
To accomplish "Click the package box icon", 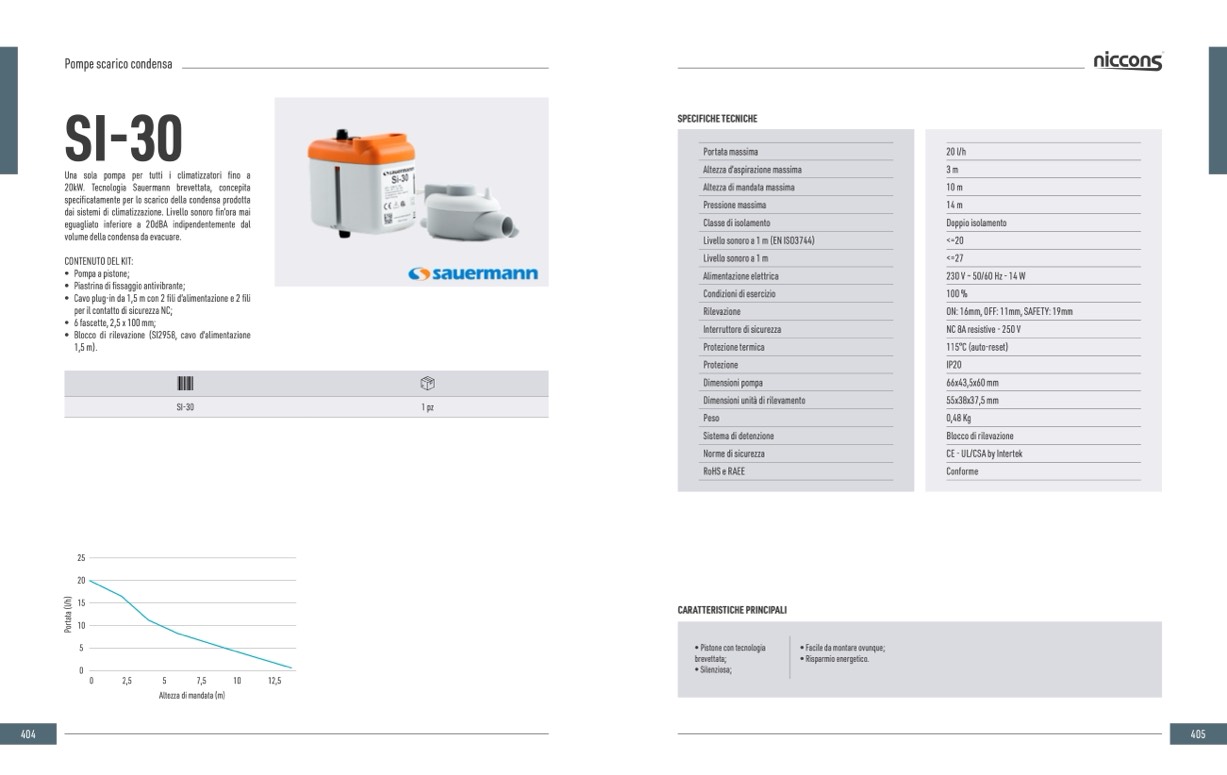I will coord(427,384).
